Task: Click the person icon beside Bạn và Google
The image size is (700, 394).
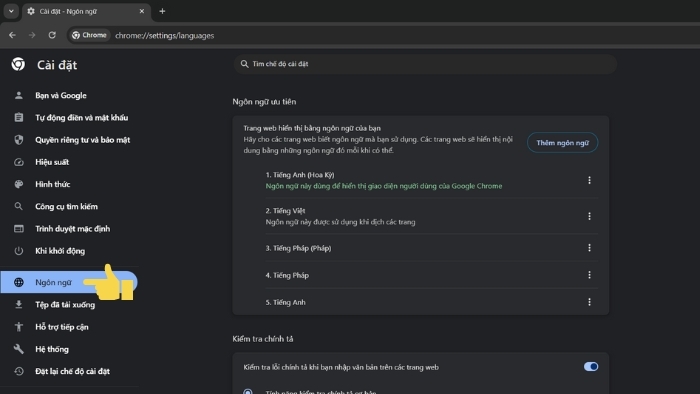Action: tap(18, 95)
